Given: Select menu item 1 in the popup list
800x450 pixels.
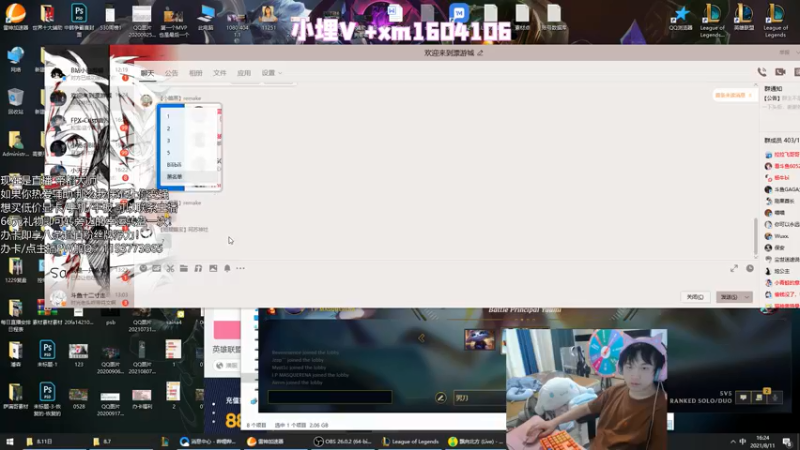Looking at the screenshot, I should (x=186, y=116).
